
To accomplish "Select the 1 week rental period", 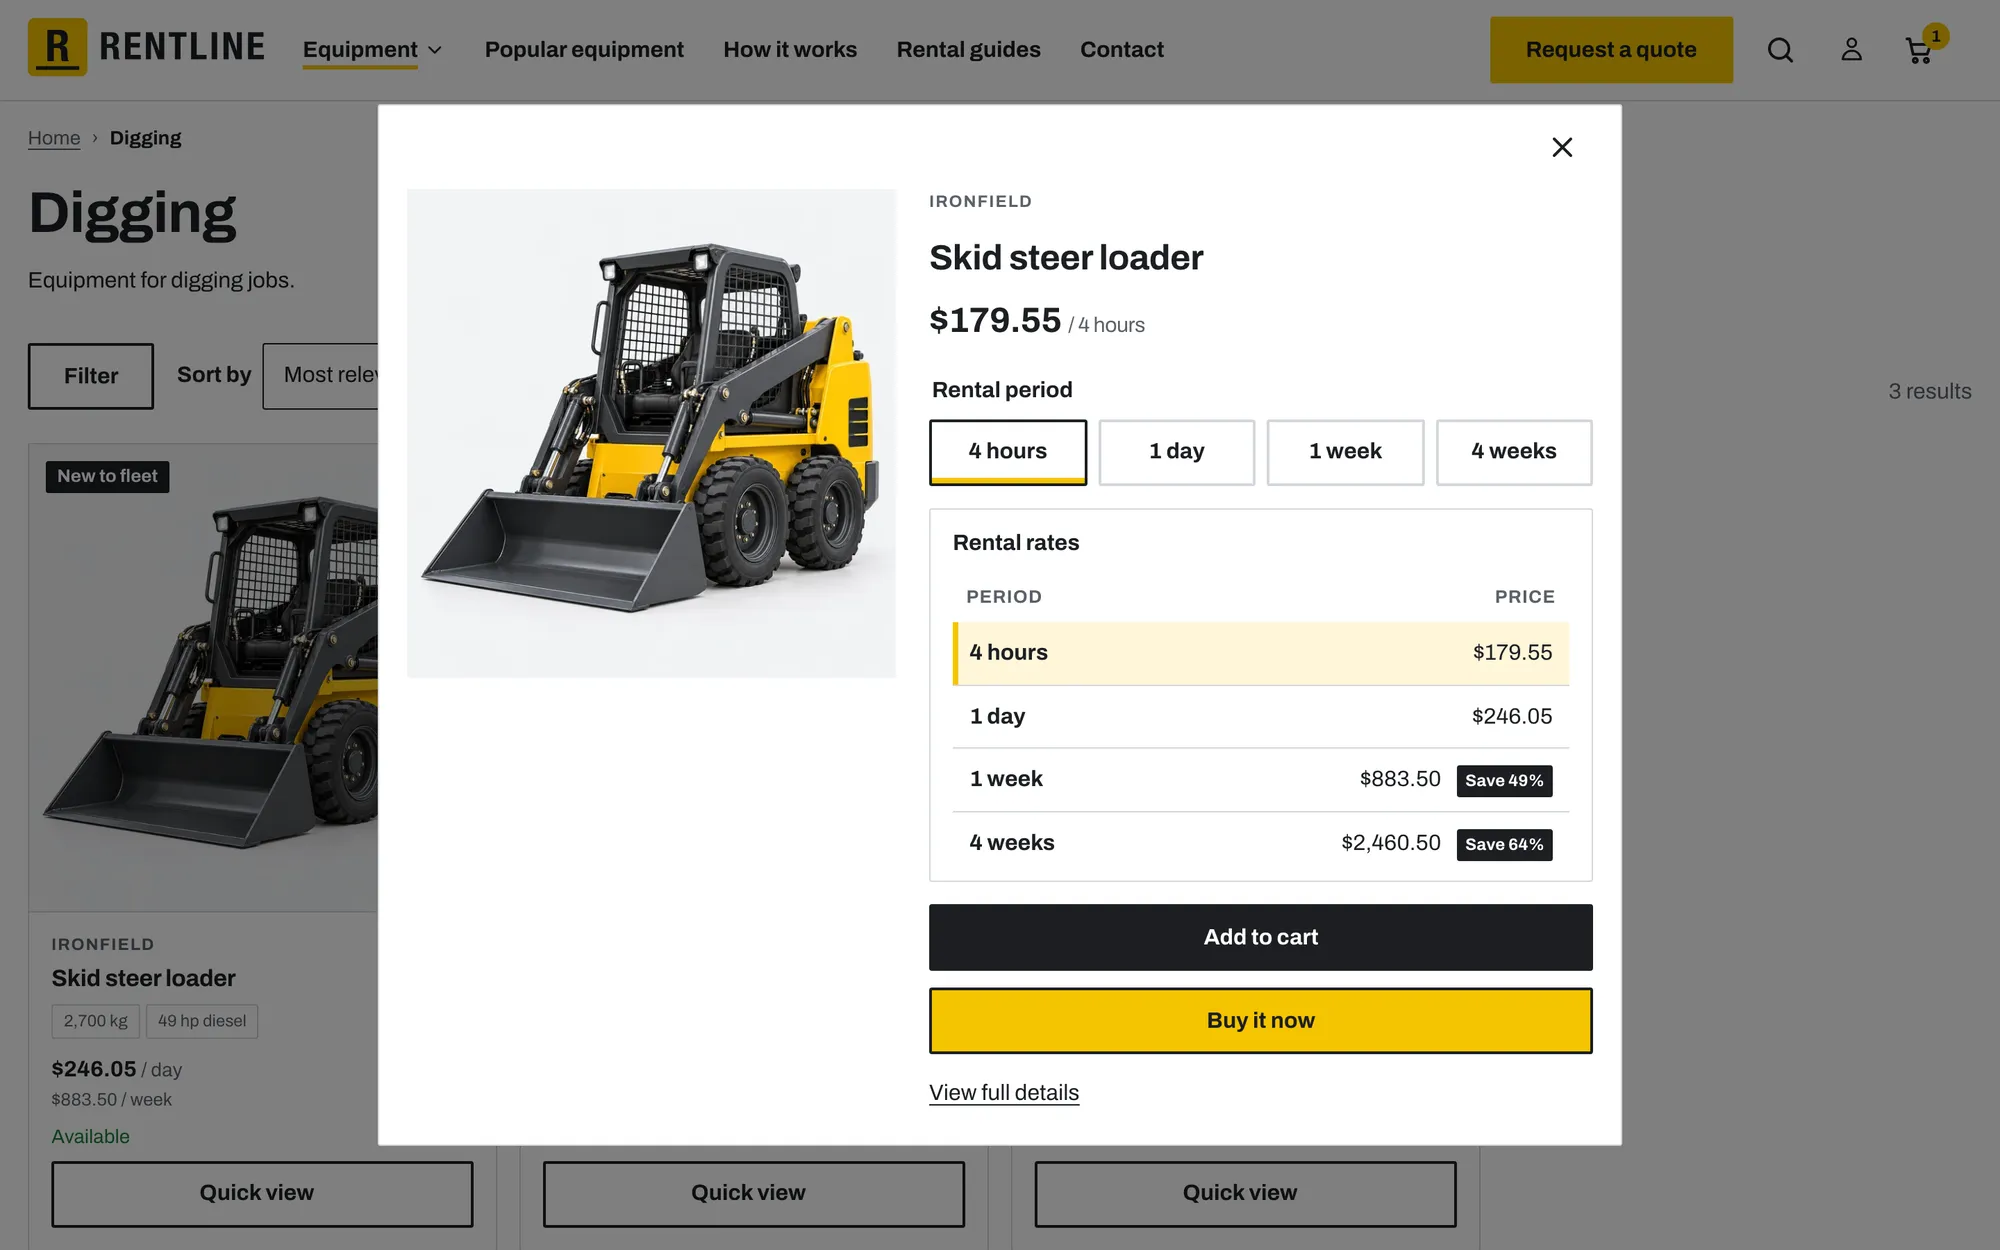I will tap(1345, 452).
